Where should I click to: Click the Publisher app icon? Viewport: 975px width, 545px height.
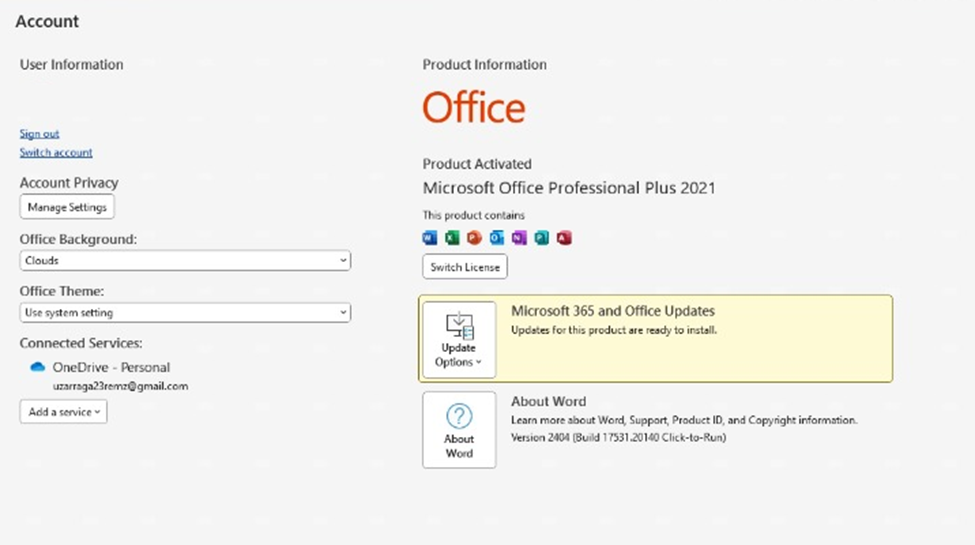click(x=542, y=238)
